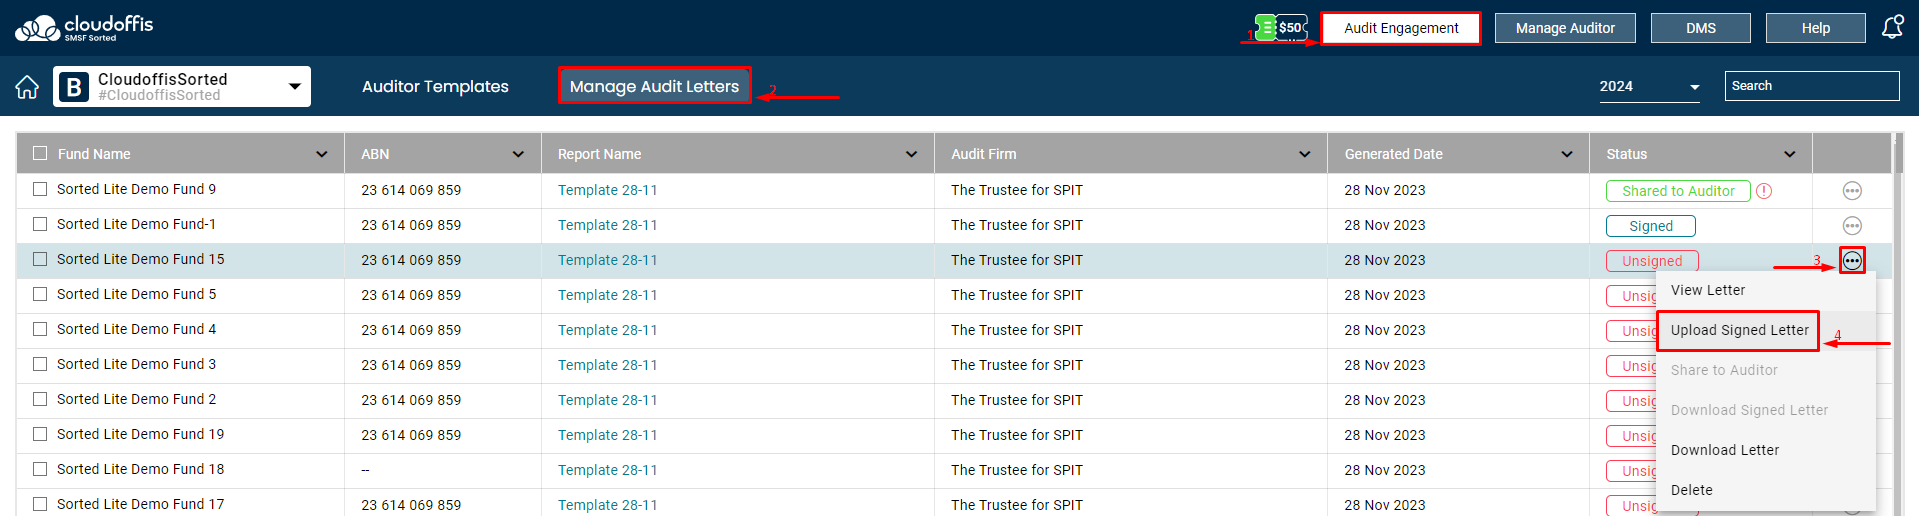Open the Report Name column dropdown
The image size is (1919, 516).
[911, 154]
